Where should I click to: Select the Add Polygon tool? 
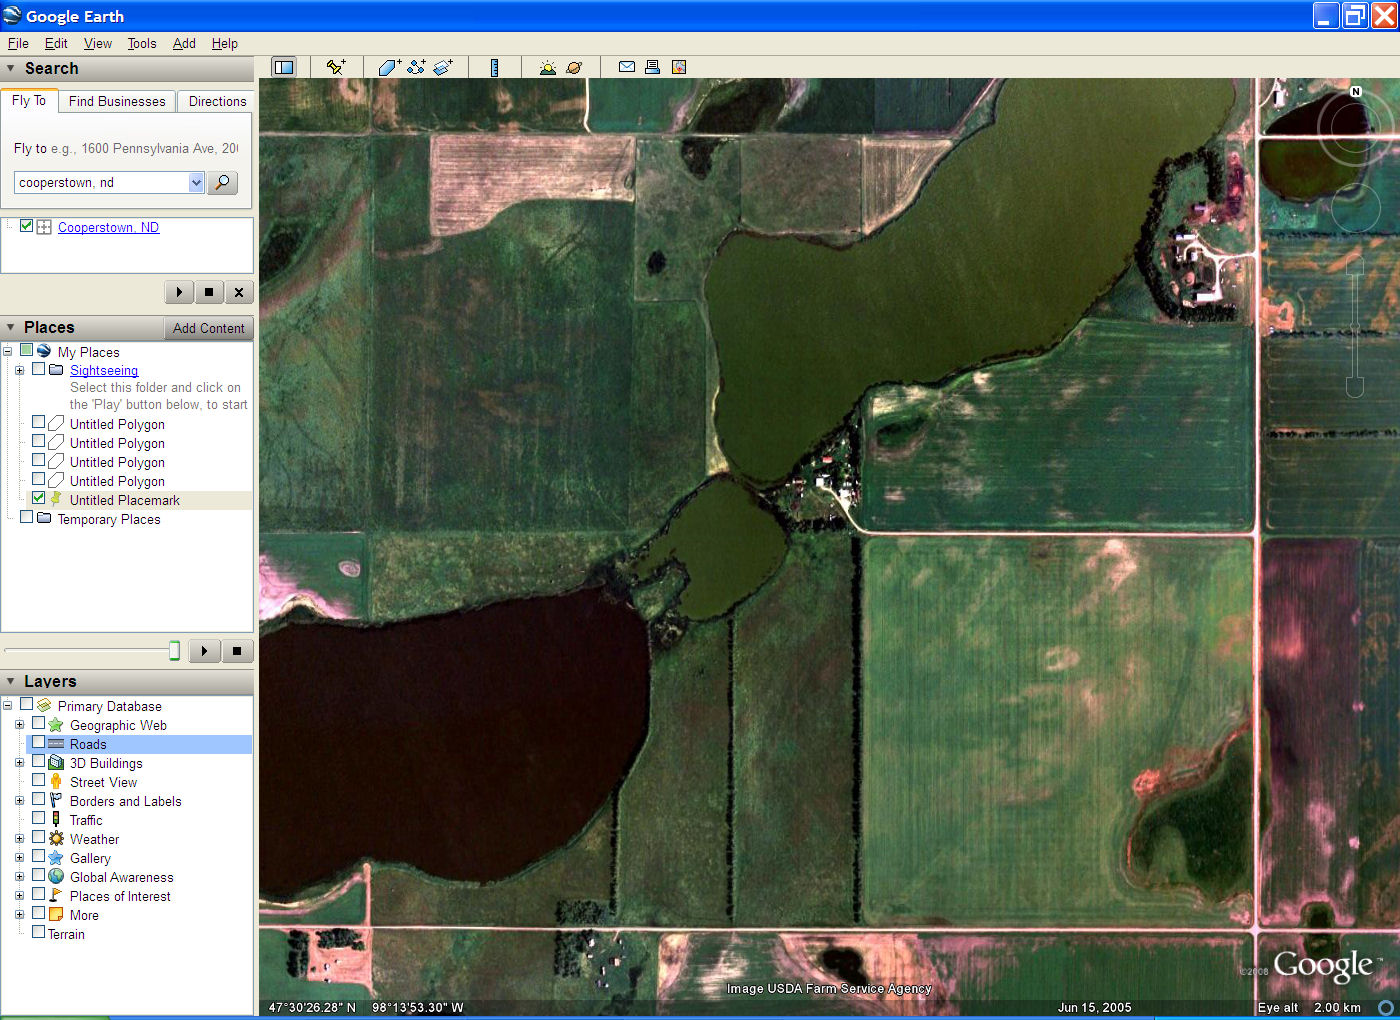tap(389, 67)
